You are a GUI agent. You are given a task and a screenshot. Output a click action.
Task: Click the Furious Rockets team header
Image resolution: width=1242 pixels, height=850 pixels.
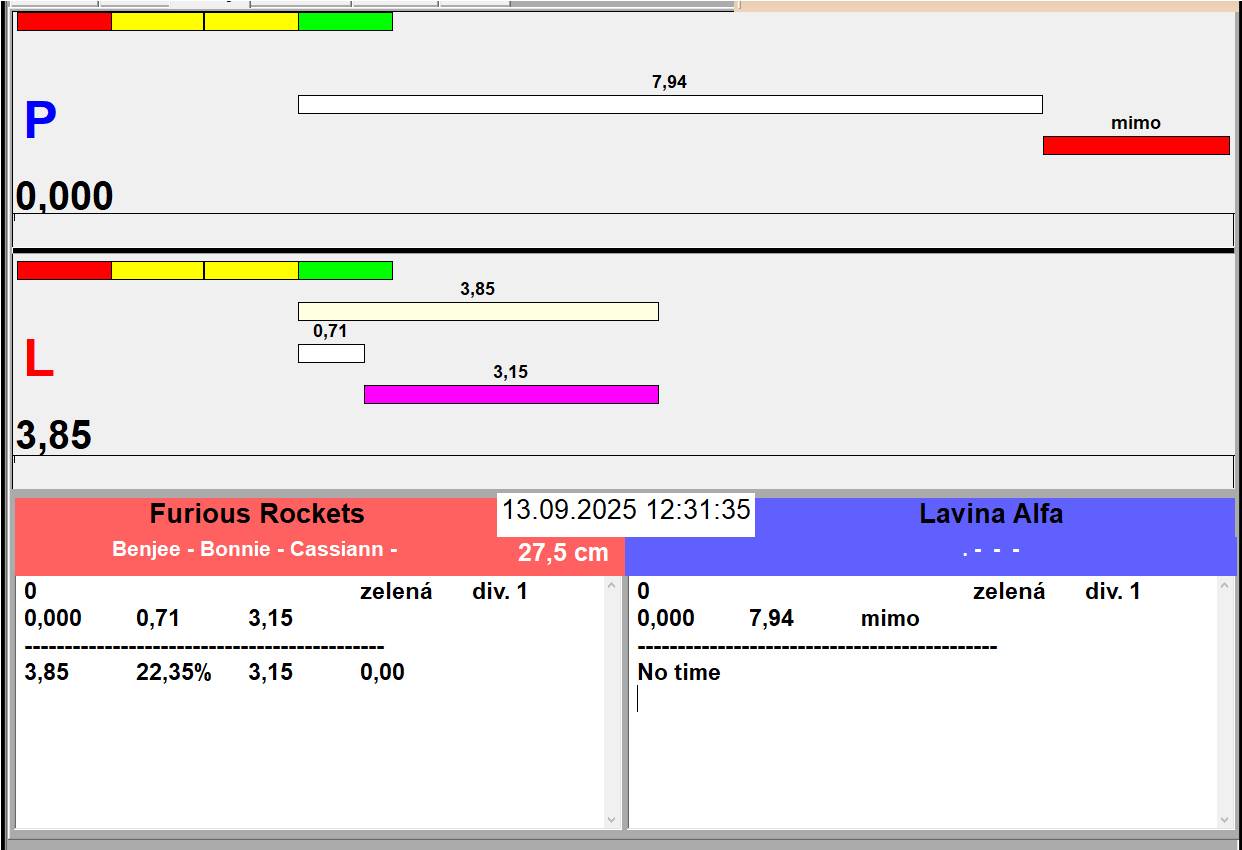(257, 514)
